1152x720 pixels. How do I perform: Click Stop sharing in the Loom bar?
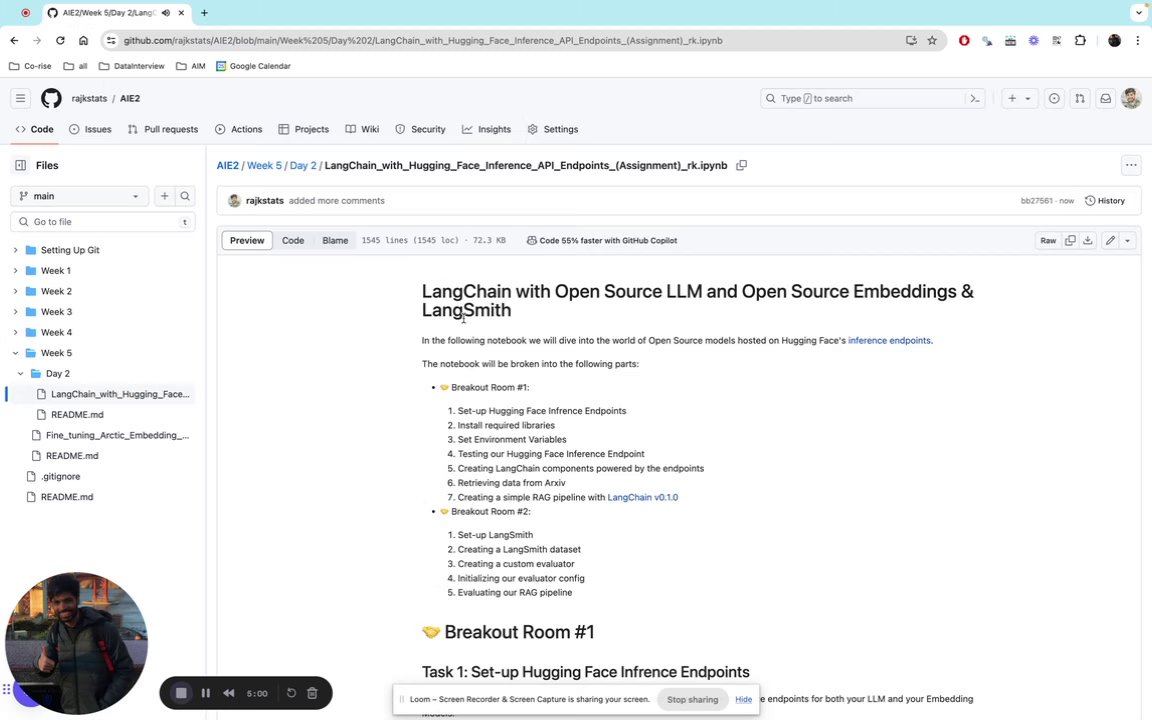click(x=692, y=699)
